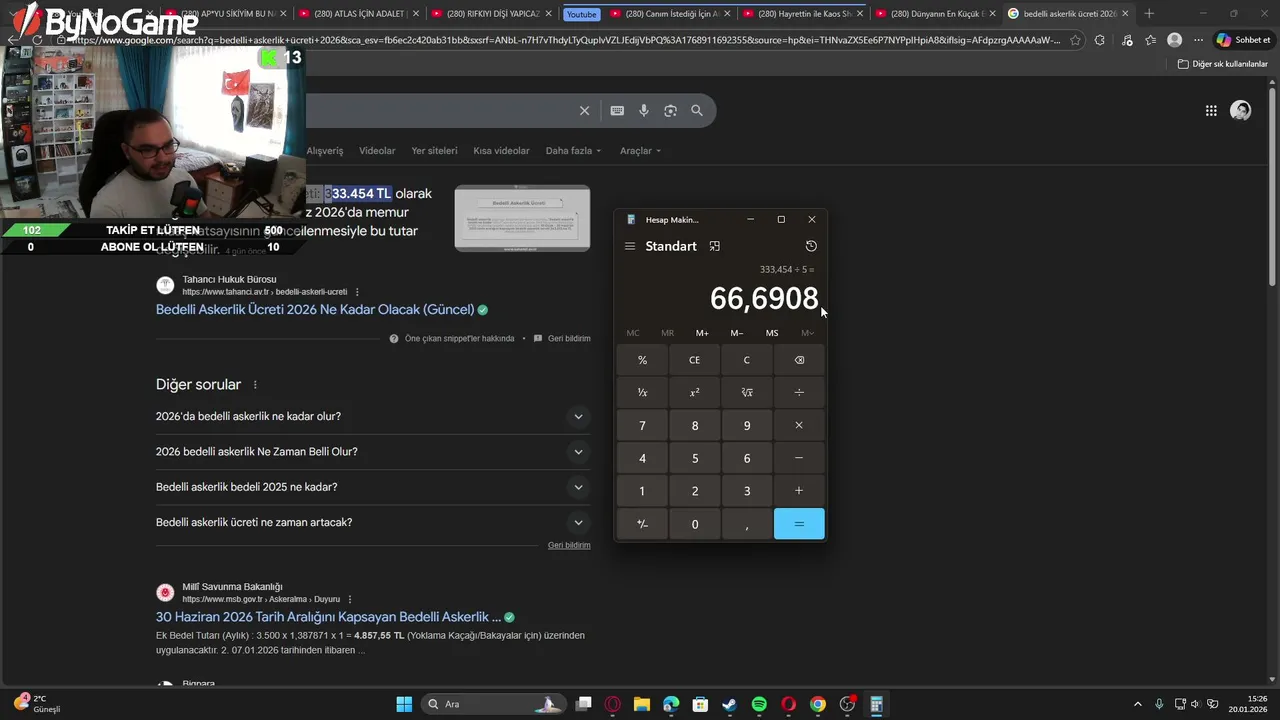
Task: Open Tahancı Hukuk Bürosu result options menu
Action: (x=357, y=292)
